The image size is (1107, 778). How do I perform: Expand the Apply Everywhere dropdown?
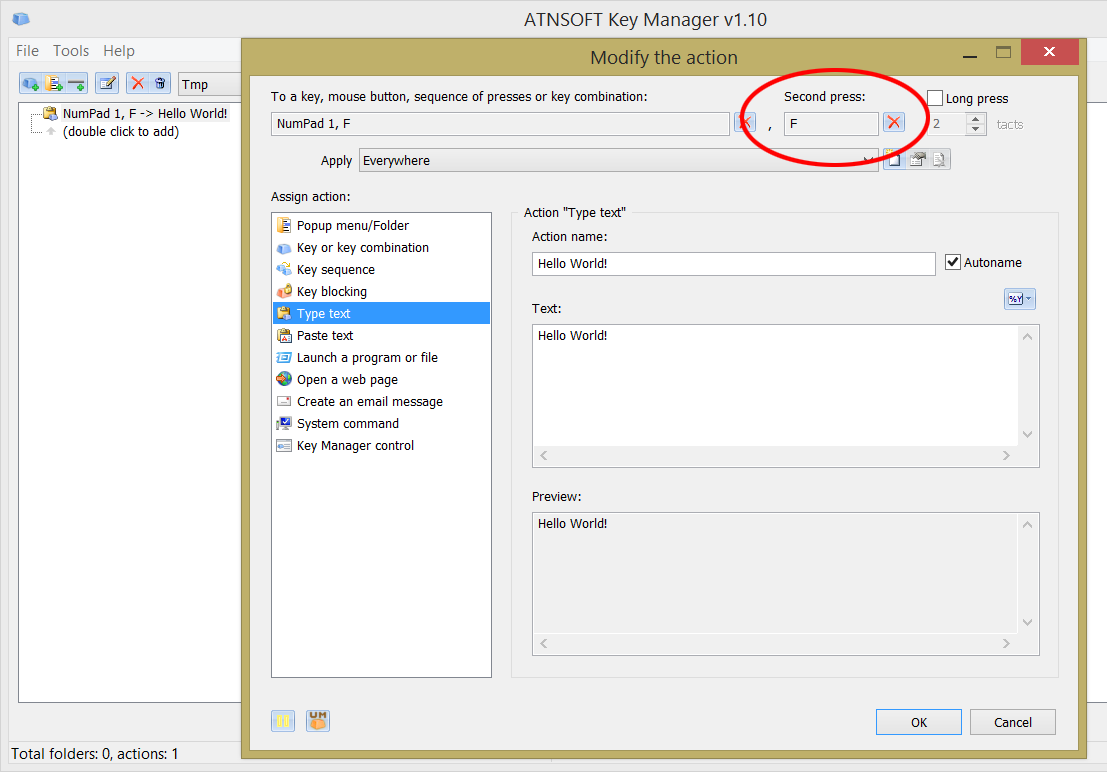868,160
